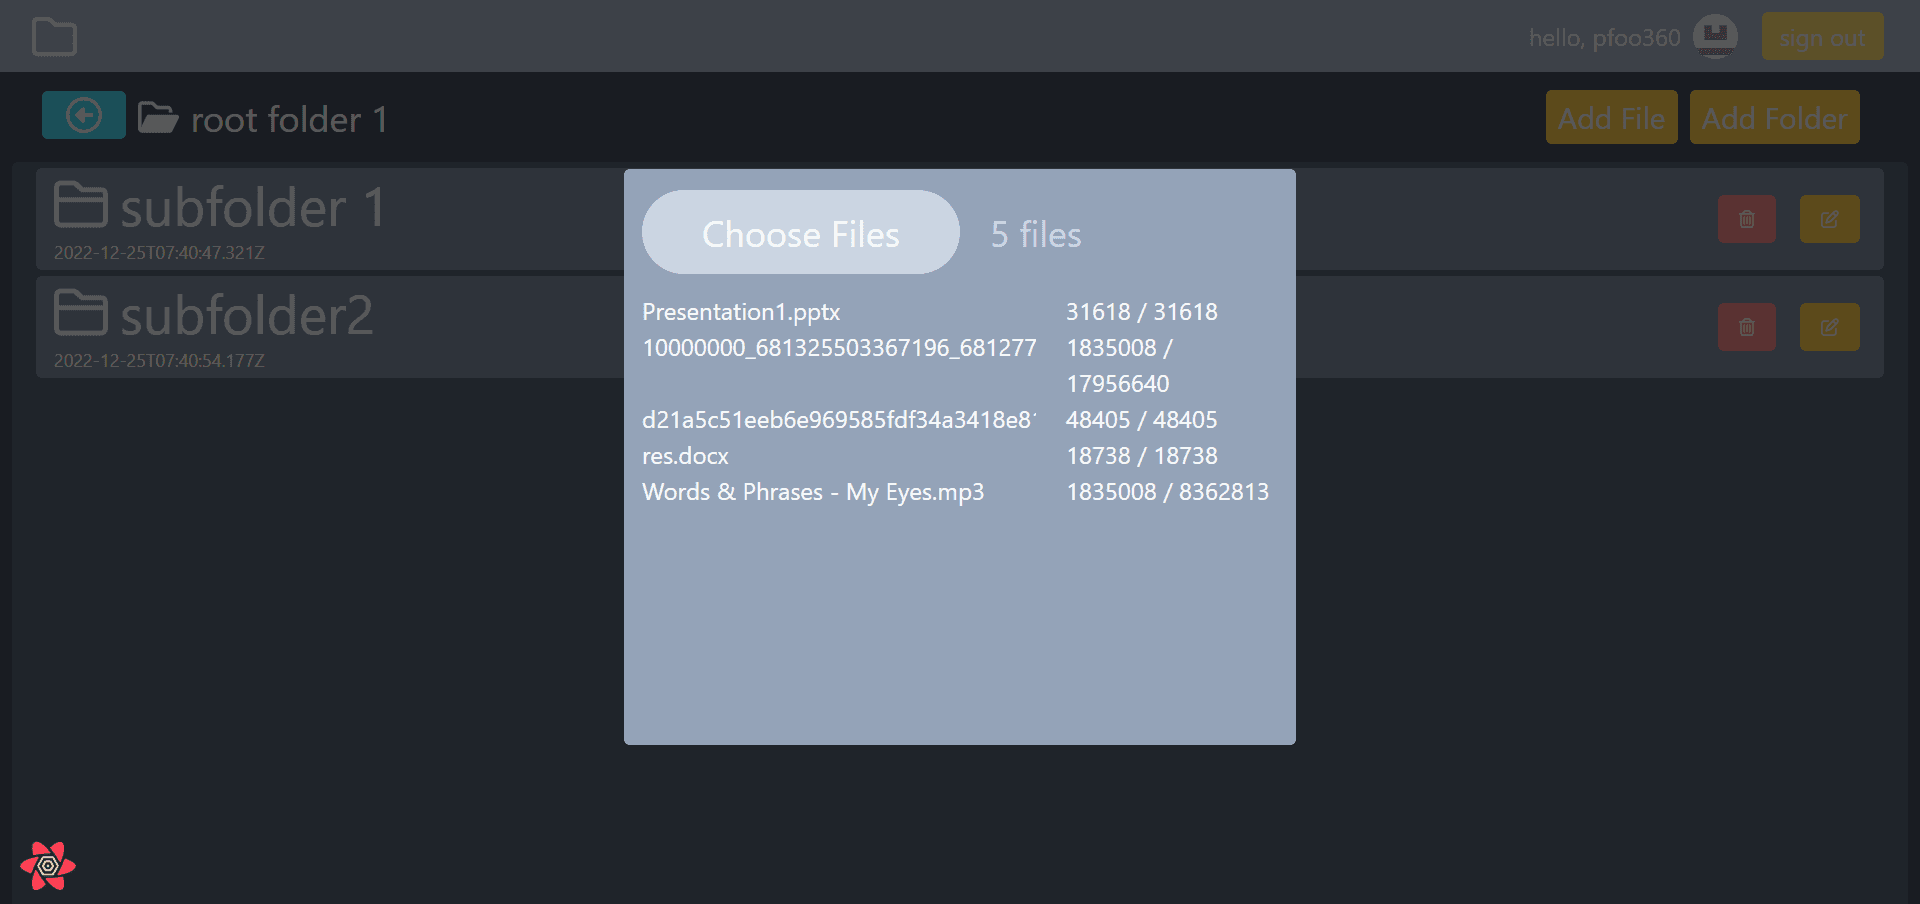Select Words & Phrases - My Eyes.mp3 entry
This screenshot has width=1920, height=904.
tap(813, 492)
